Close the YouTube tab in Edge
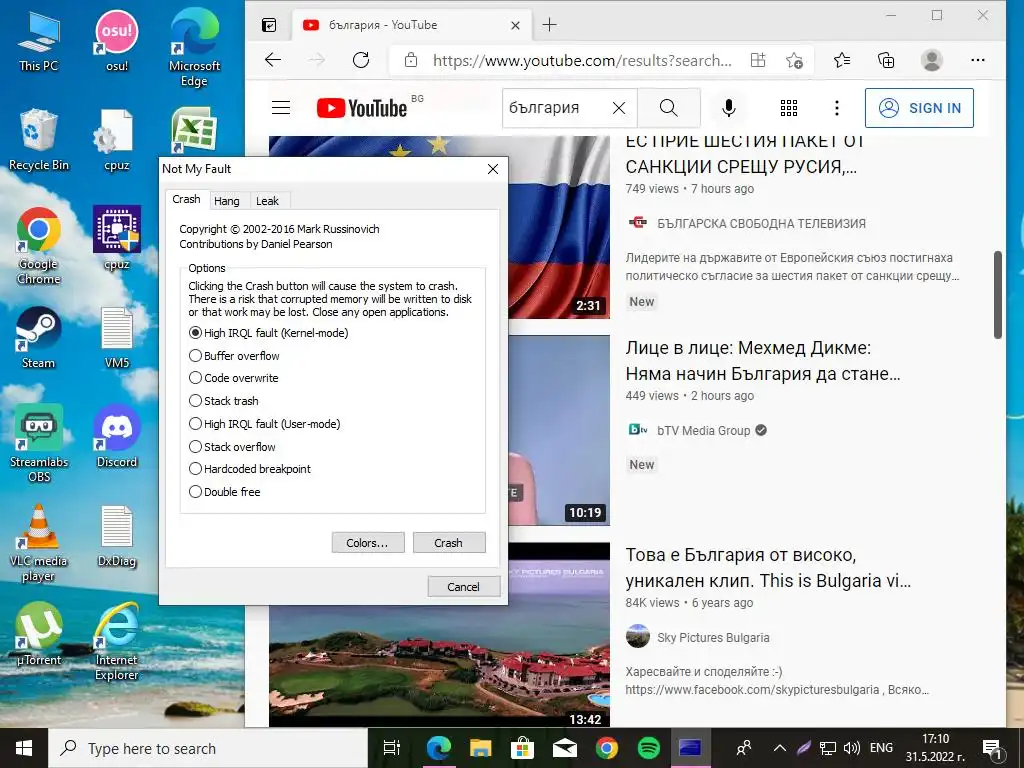Image resolution: width=1024 pixels, height=768 pixels. tap(515, 25)
